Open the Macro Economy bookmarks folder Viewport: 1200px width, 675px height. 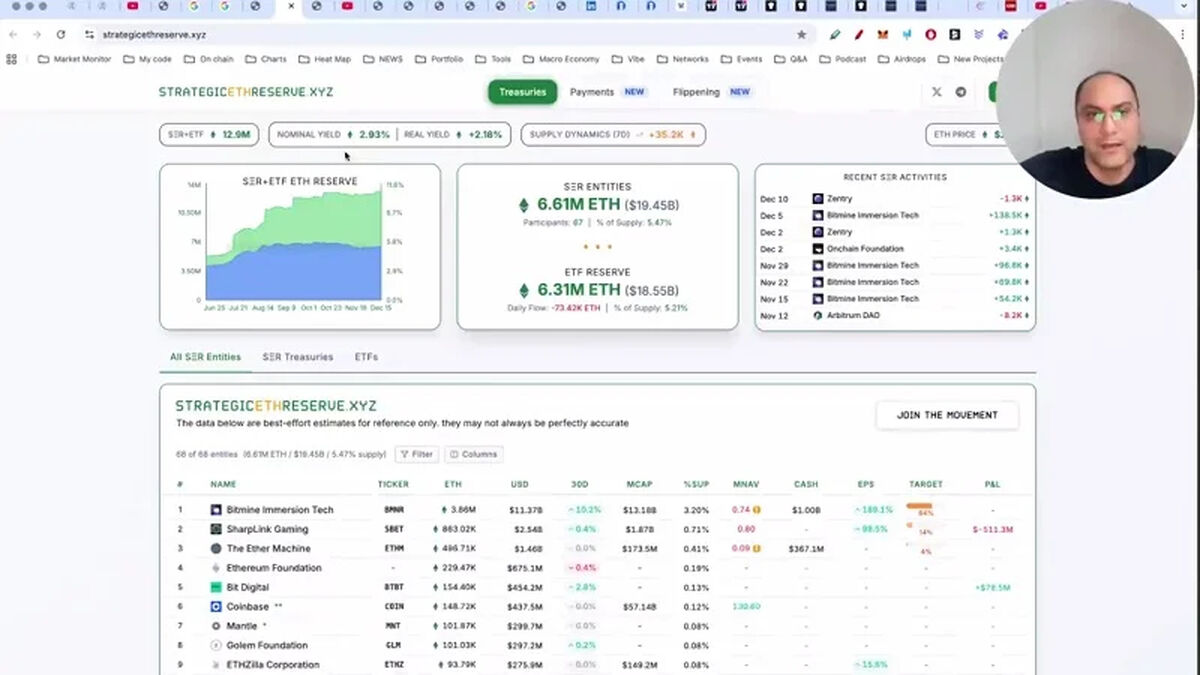point(560,59)
